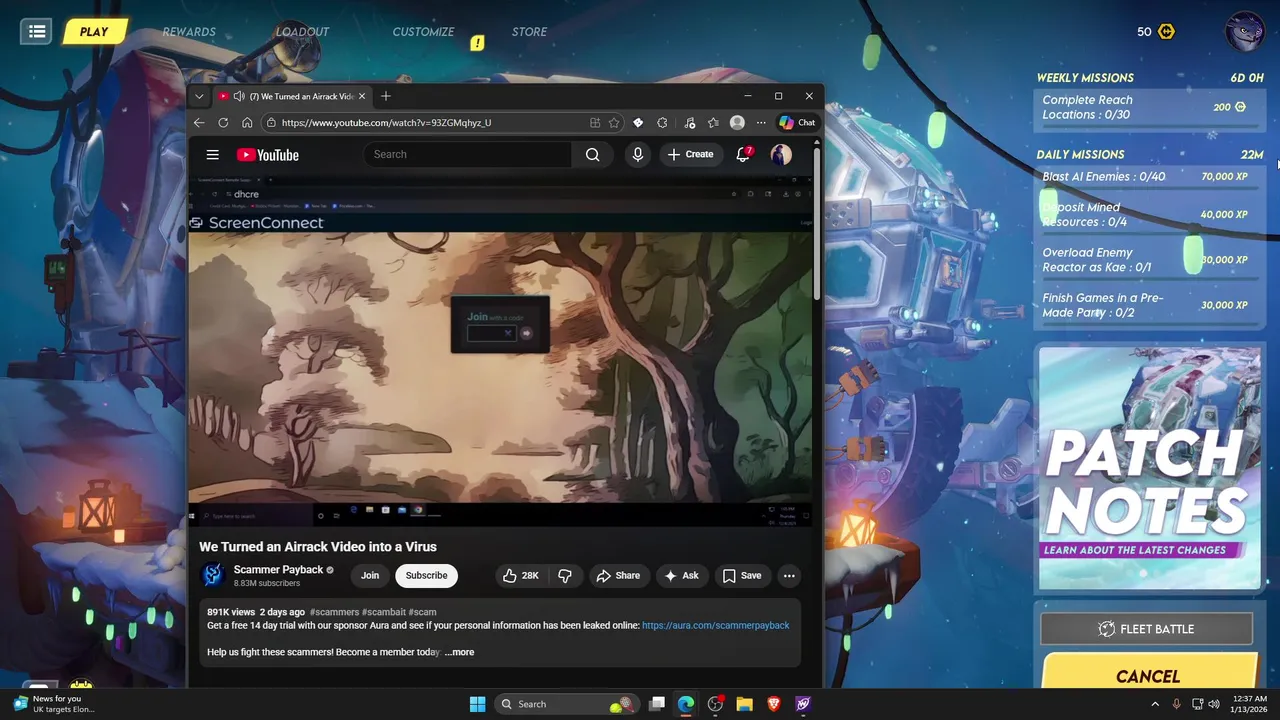1280x720 pixels.
Task: Open the split screen apps icon in address bar
Action: tap(595, 123)
